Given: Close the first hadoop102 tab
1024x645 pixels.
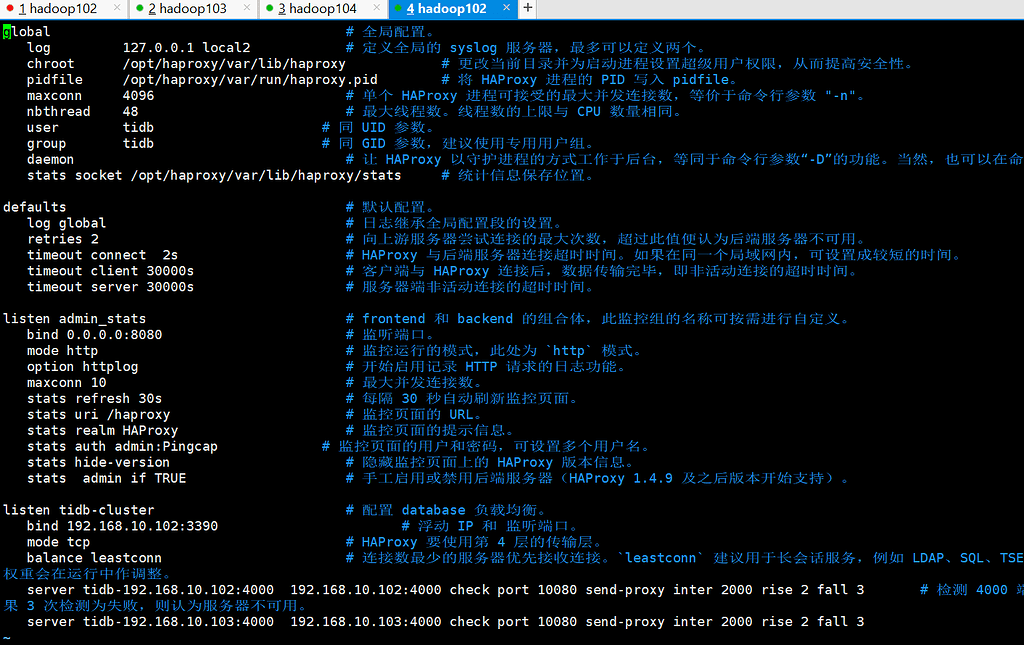Looking at the screenshot, I should click(115, 8).
